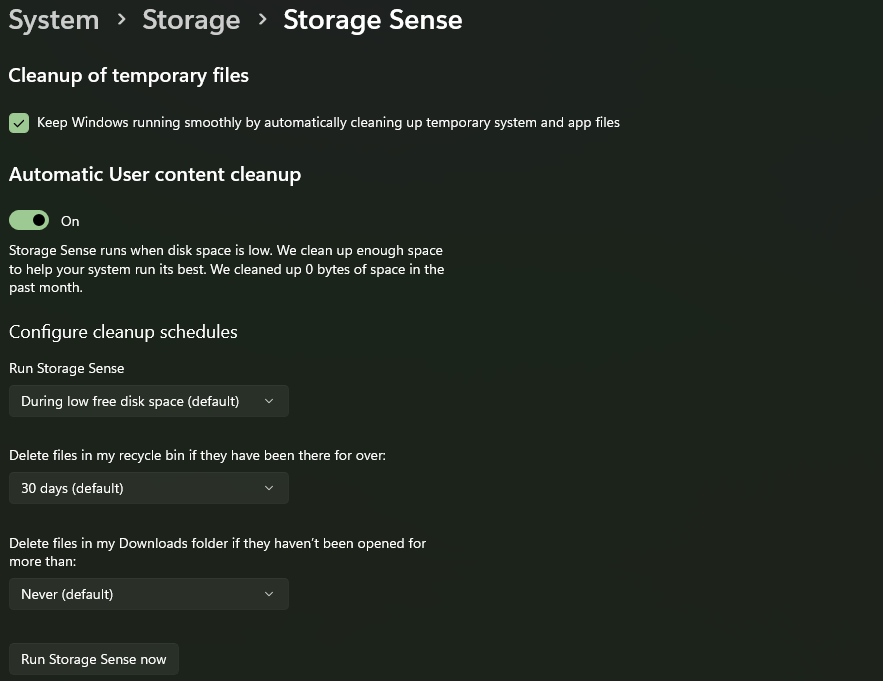
Task: Click the breadcrumb arrow before Storage Sense
Action: click(x=262, y=20)
